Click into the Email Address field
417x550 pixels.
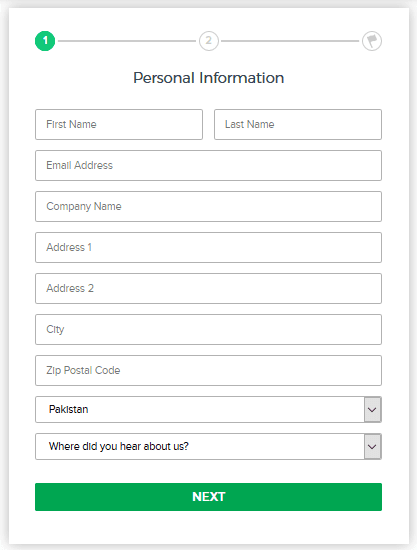pyautogui.click(x=208, y=166)
